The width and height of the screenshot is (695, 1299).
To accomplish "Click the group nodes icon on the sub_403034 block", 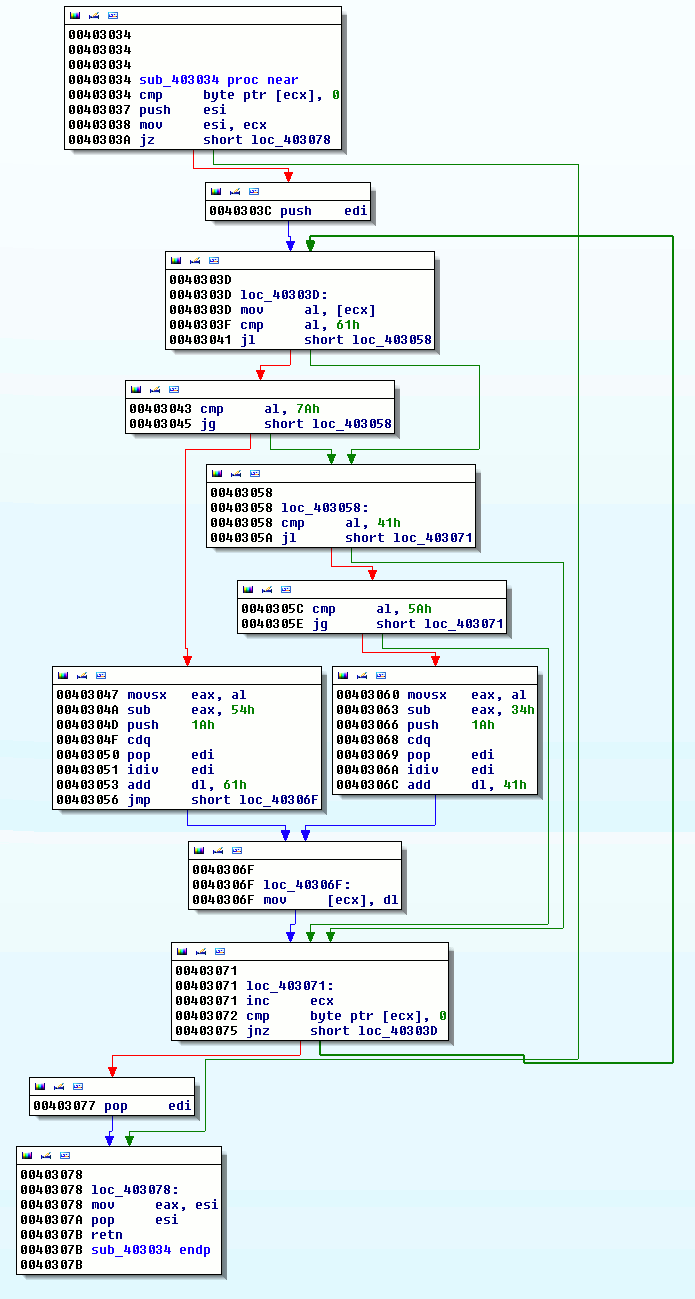I will 113,16.
